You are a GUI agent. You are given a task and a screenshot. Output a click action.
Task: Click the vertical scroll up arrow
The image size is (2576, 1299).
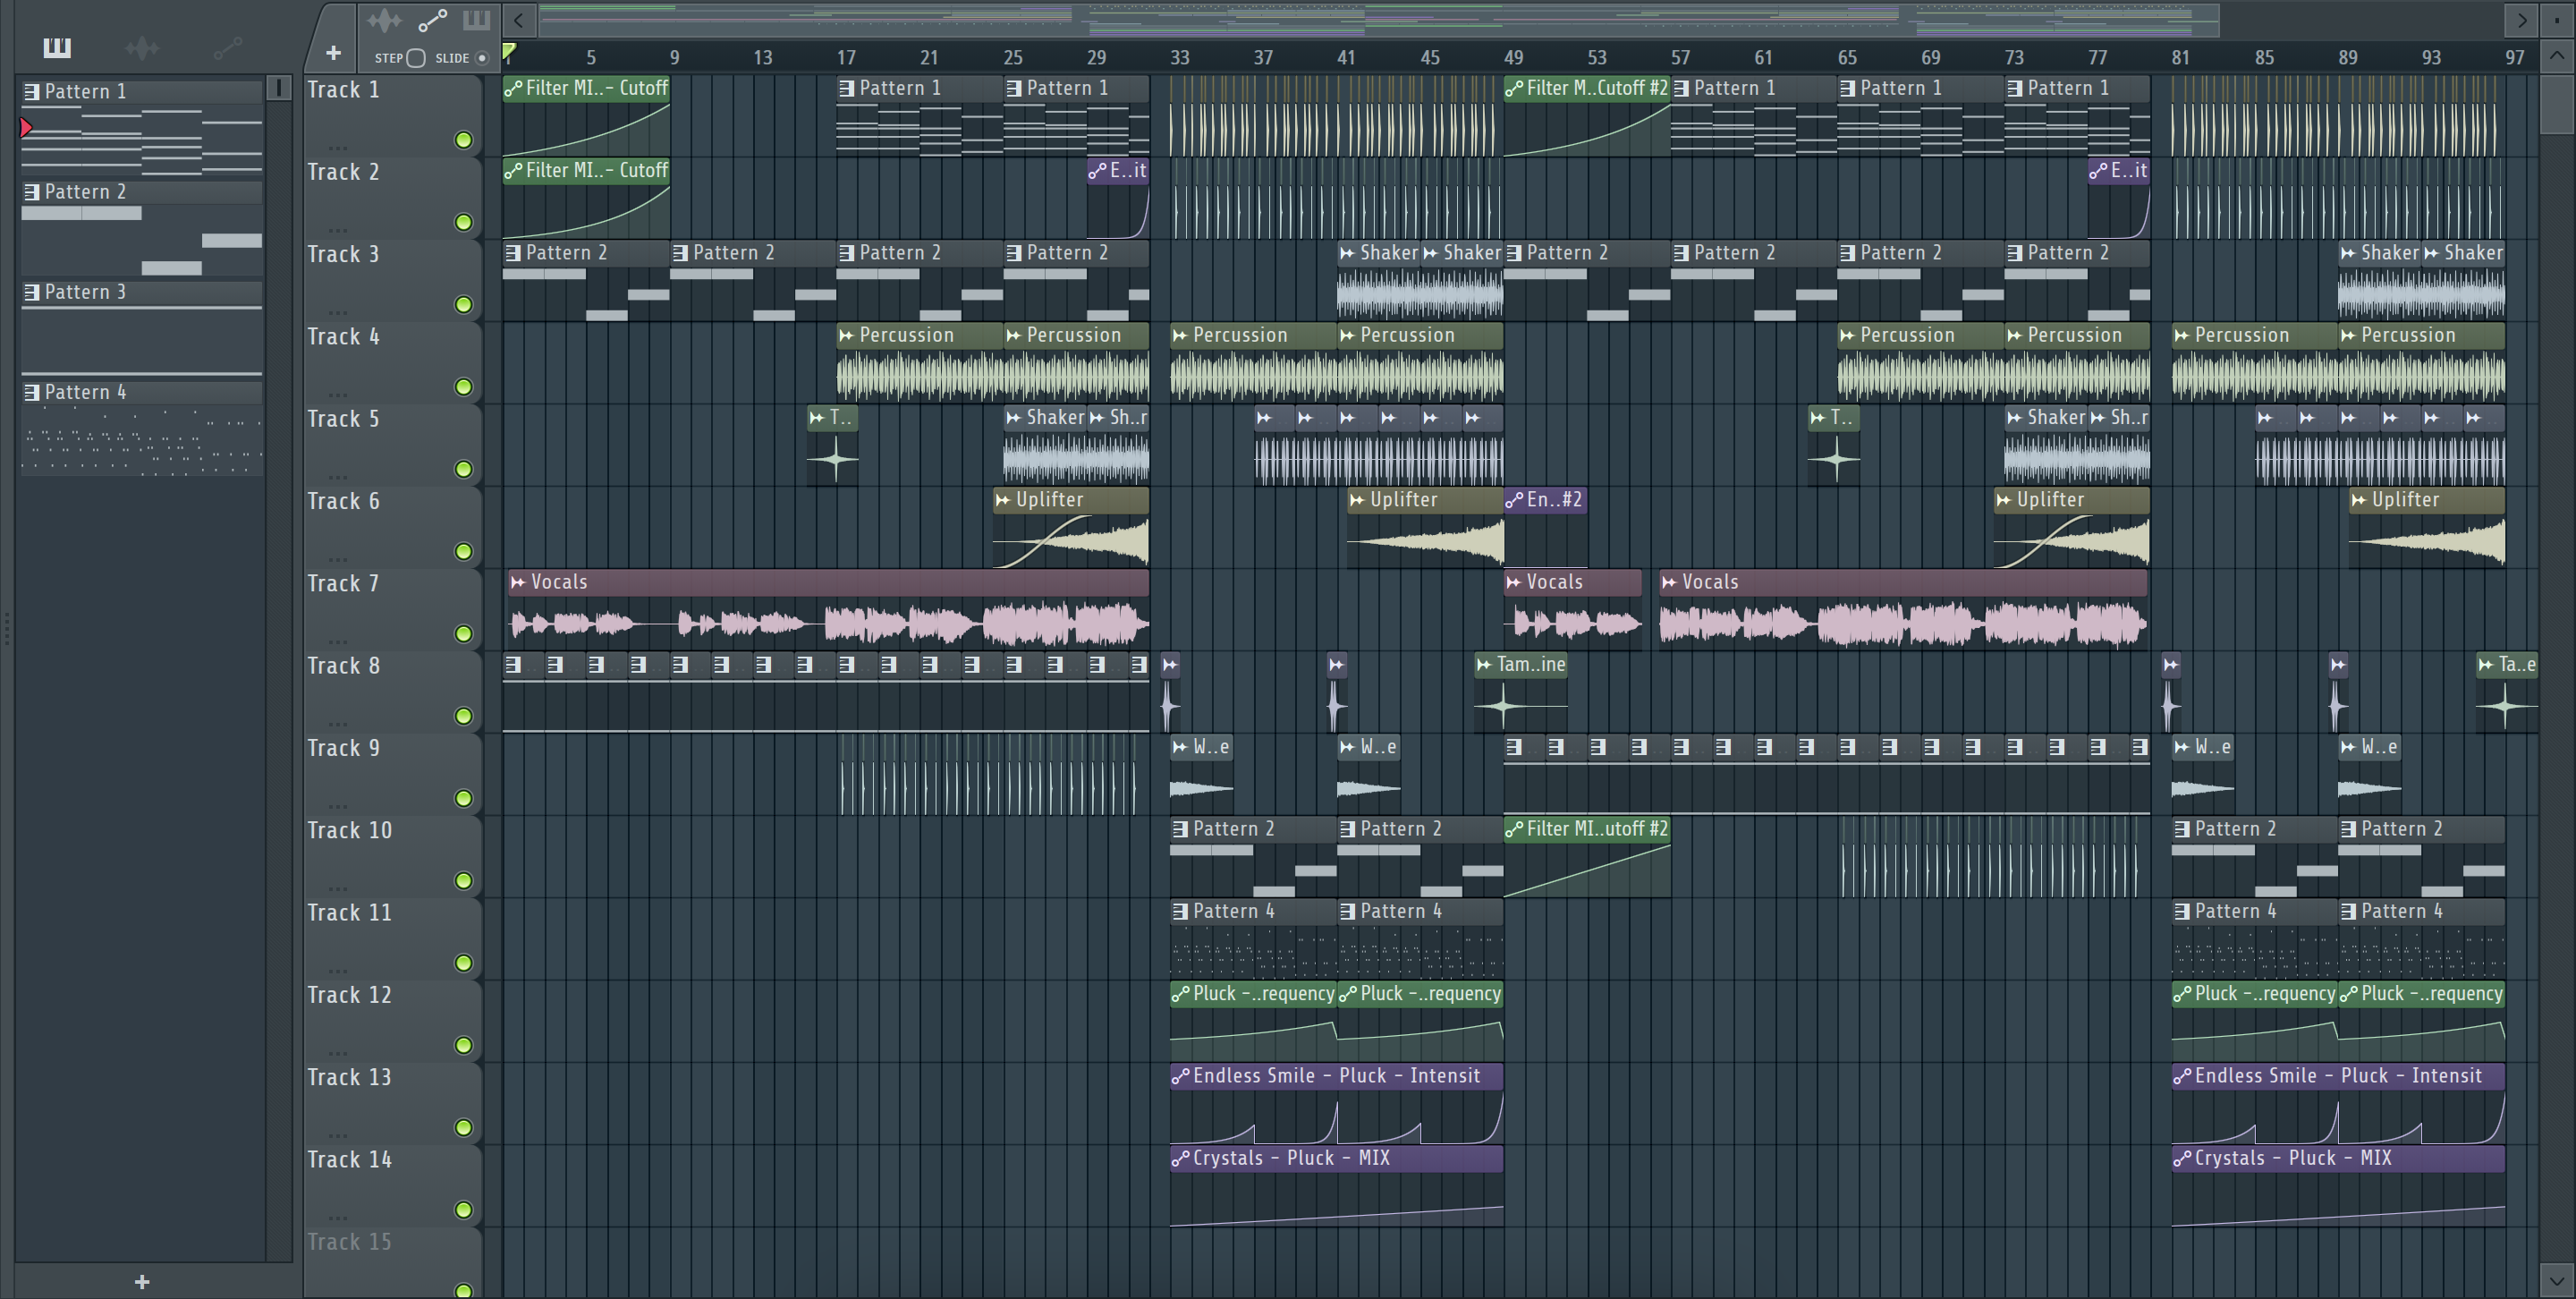pos(2557,56)
